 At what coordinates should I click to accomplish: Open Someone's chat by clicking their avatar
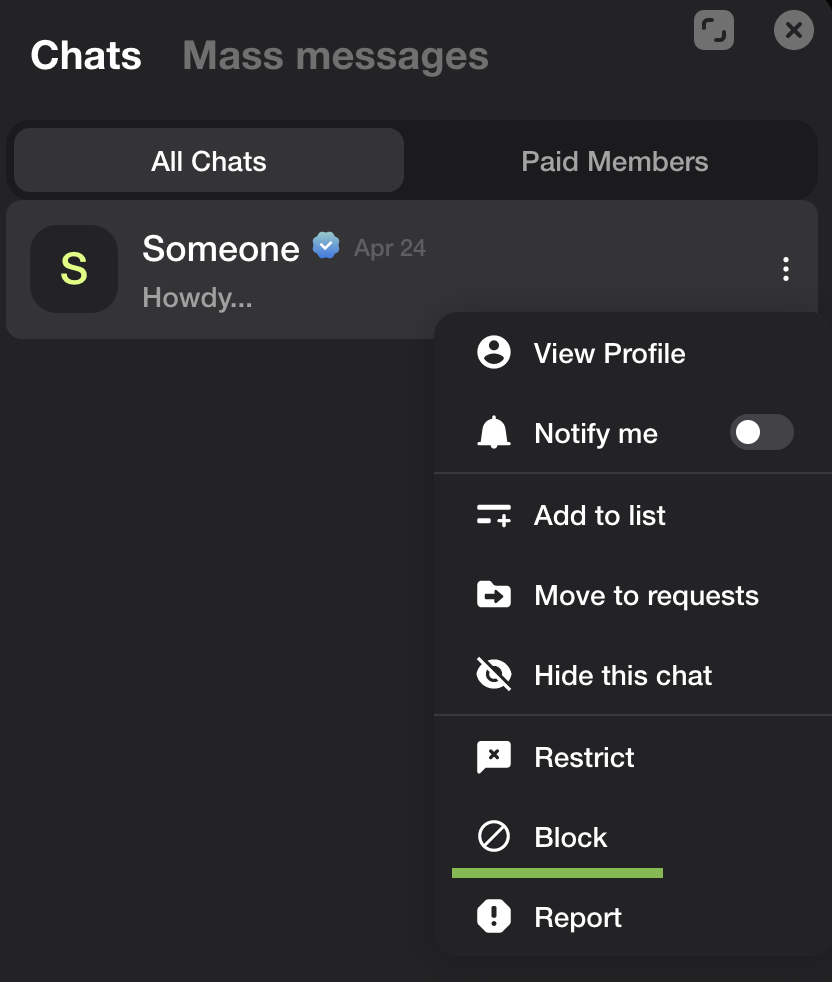point(74,268)
